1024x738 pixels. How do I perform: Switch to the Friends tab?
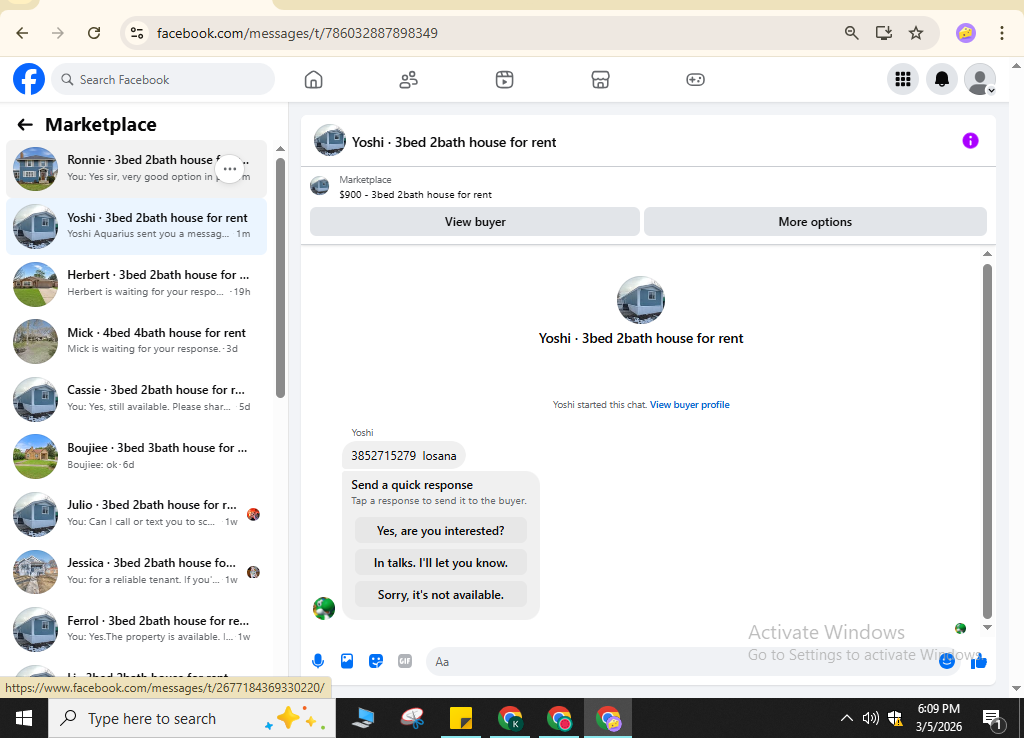click(x=409, y=80)
